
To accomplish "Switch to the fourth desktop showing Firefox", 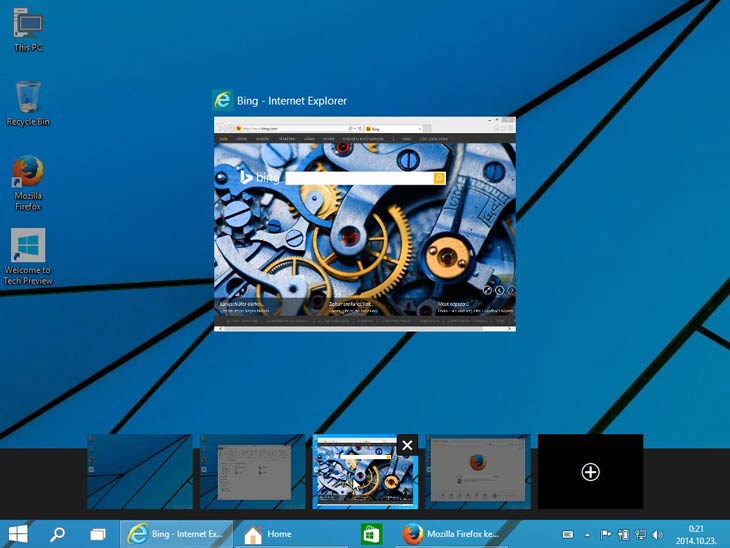I will (x=478, y=472).
